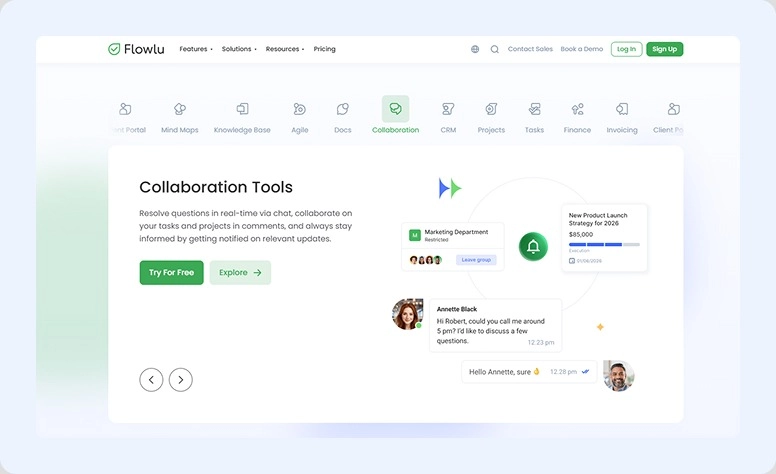This screenshot has width=776, height=474.
Task: Open the Book a Demo link
Action: click(582, 49)
